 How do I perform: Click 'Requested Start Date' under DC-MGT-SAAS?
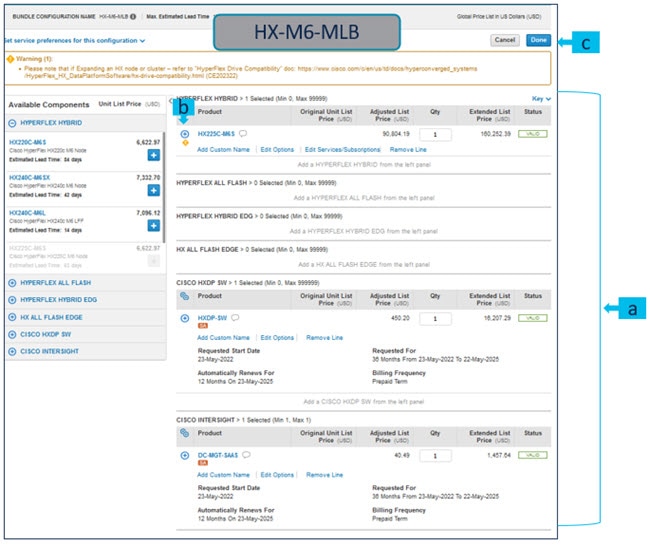point(229,488)
